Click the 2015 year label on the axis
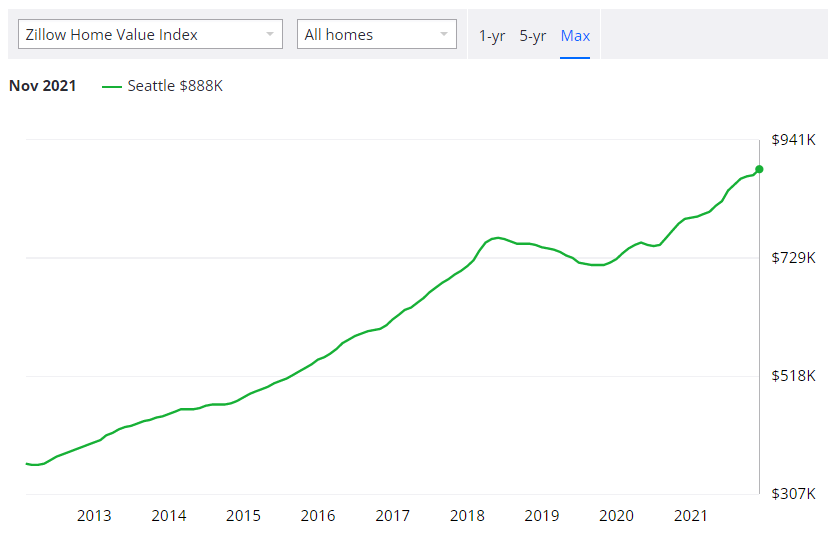This screenshot has height=541, width=828. coord(243,516)
